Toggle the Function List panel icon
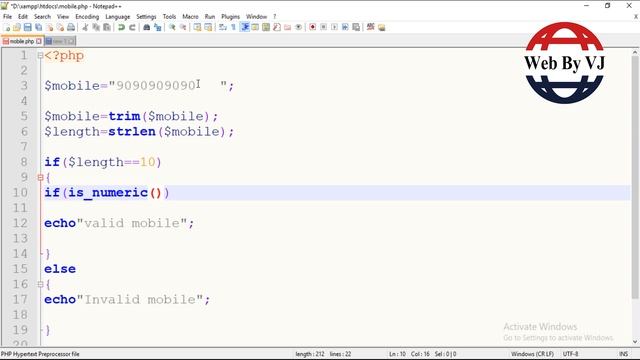This screenshot has height=360, width=640. (x=277, y=27)
